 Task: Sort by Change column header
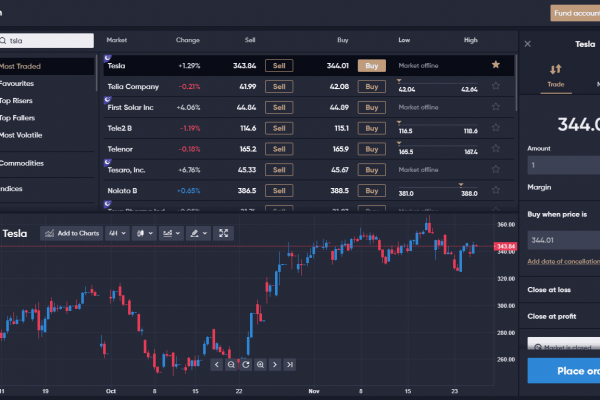[188, 40]
